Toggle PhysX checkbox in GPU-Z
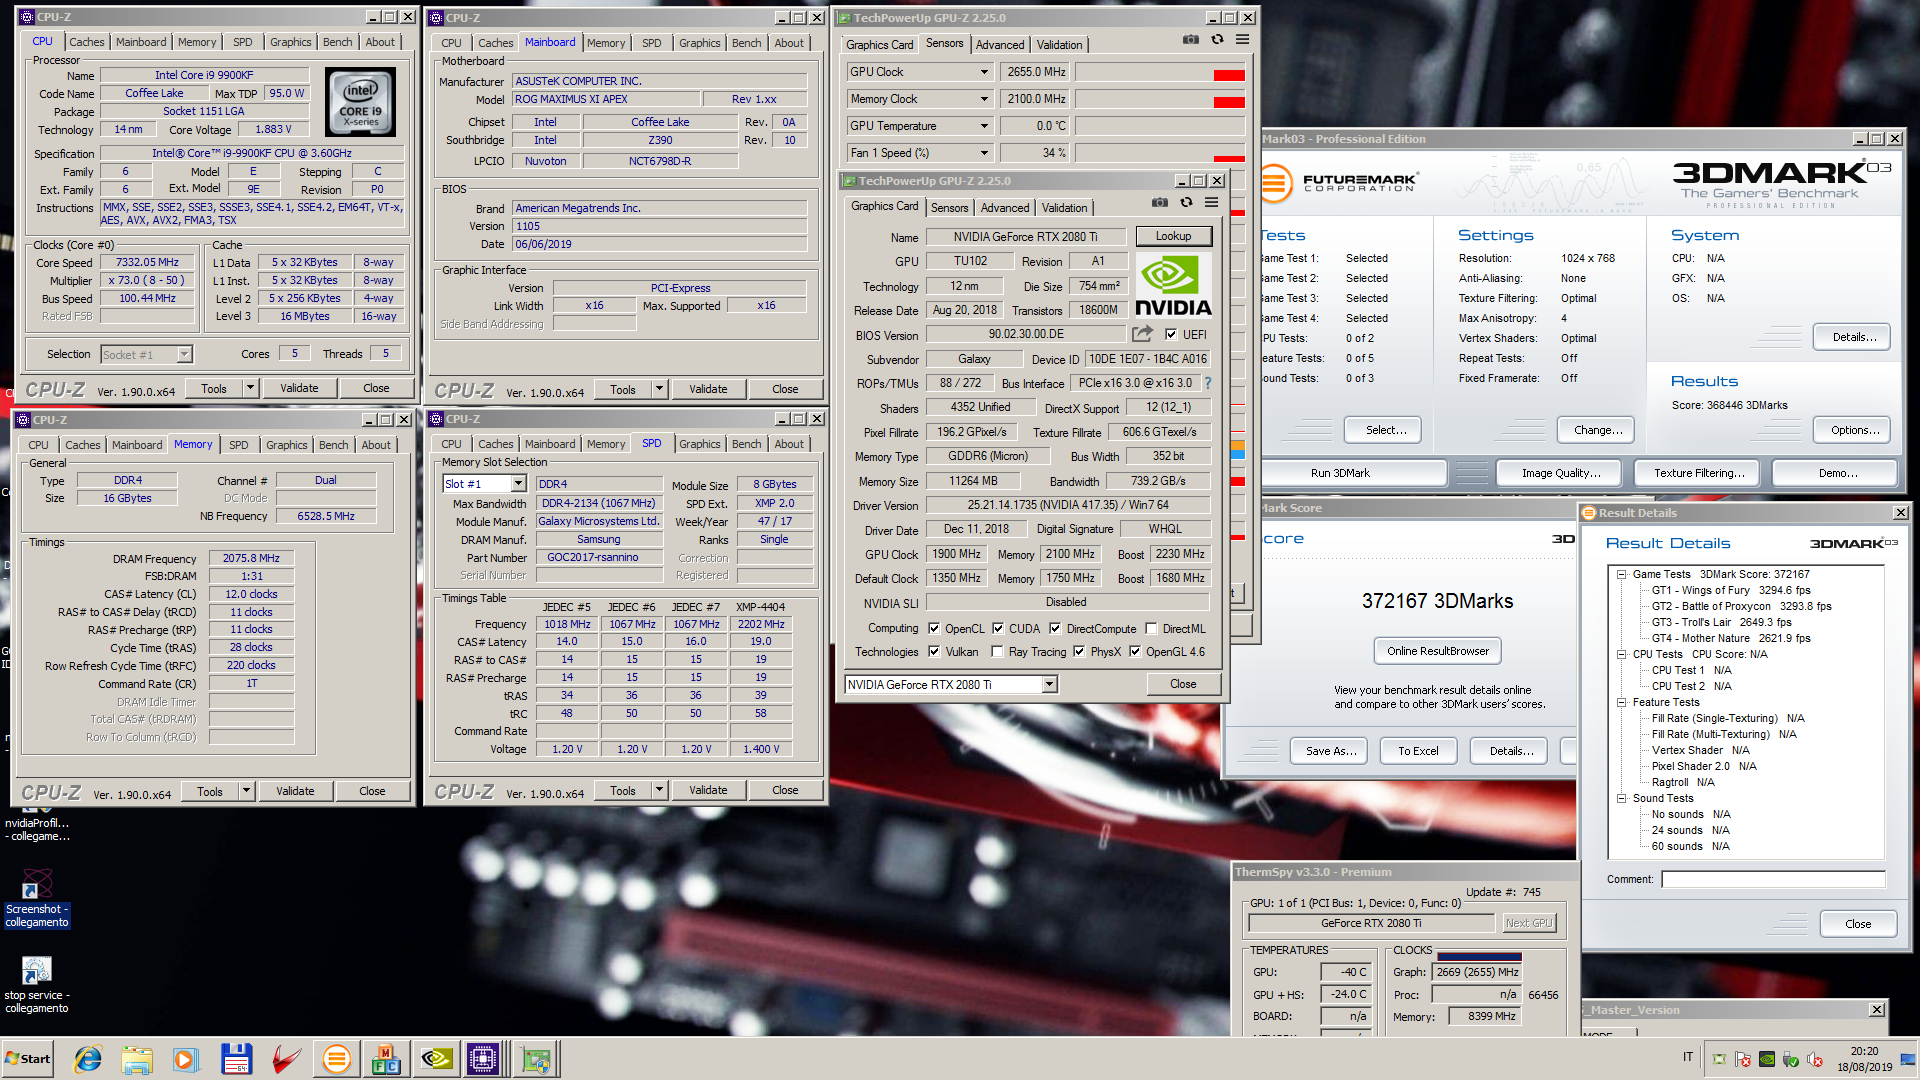The height and width of the screenshot is (1080, 1920). coord(1079,652)
